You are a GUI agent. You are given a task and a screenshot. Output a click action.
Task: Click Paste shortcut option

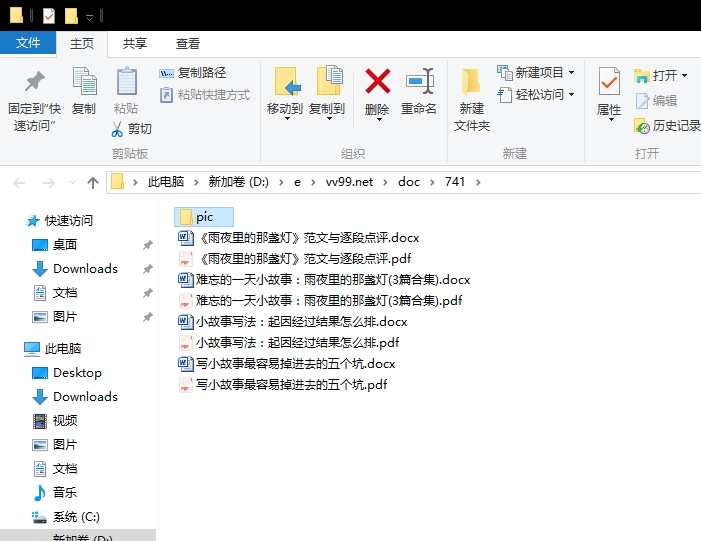pos(205,95)
